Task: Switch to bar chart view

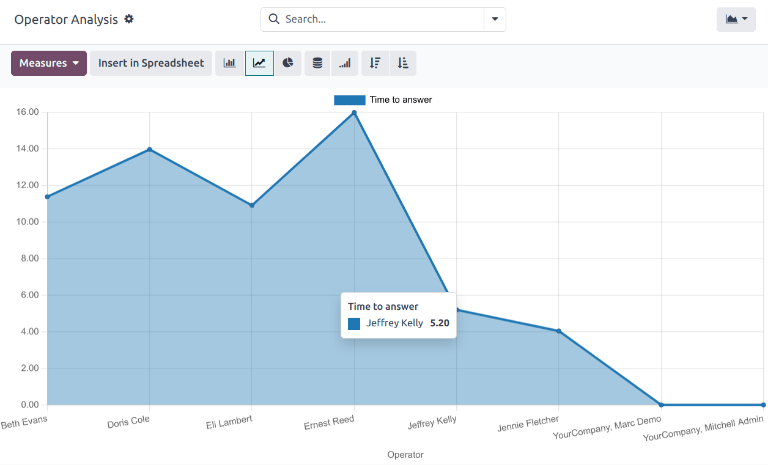Action: (230, 63)
